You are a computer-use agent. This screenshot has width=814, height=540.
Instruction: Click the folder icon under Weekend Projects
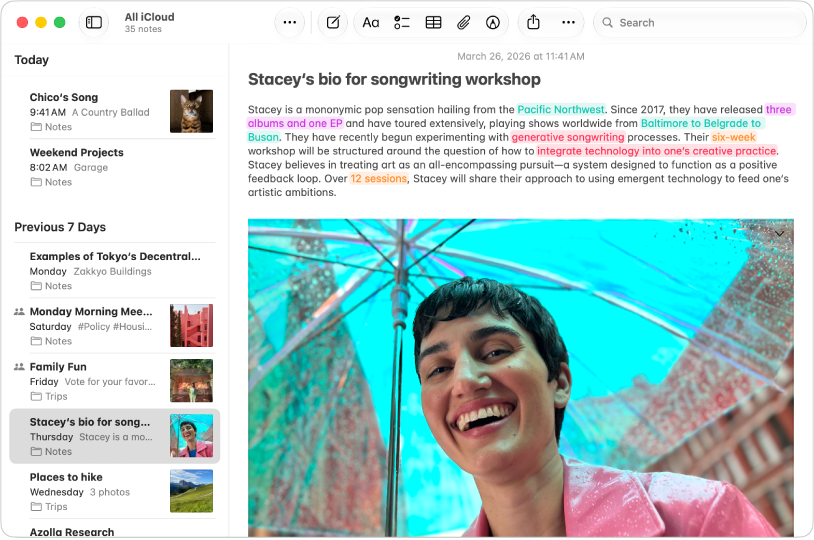coord(36,182)
